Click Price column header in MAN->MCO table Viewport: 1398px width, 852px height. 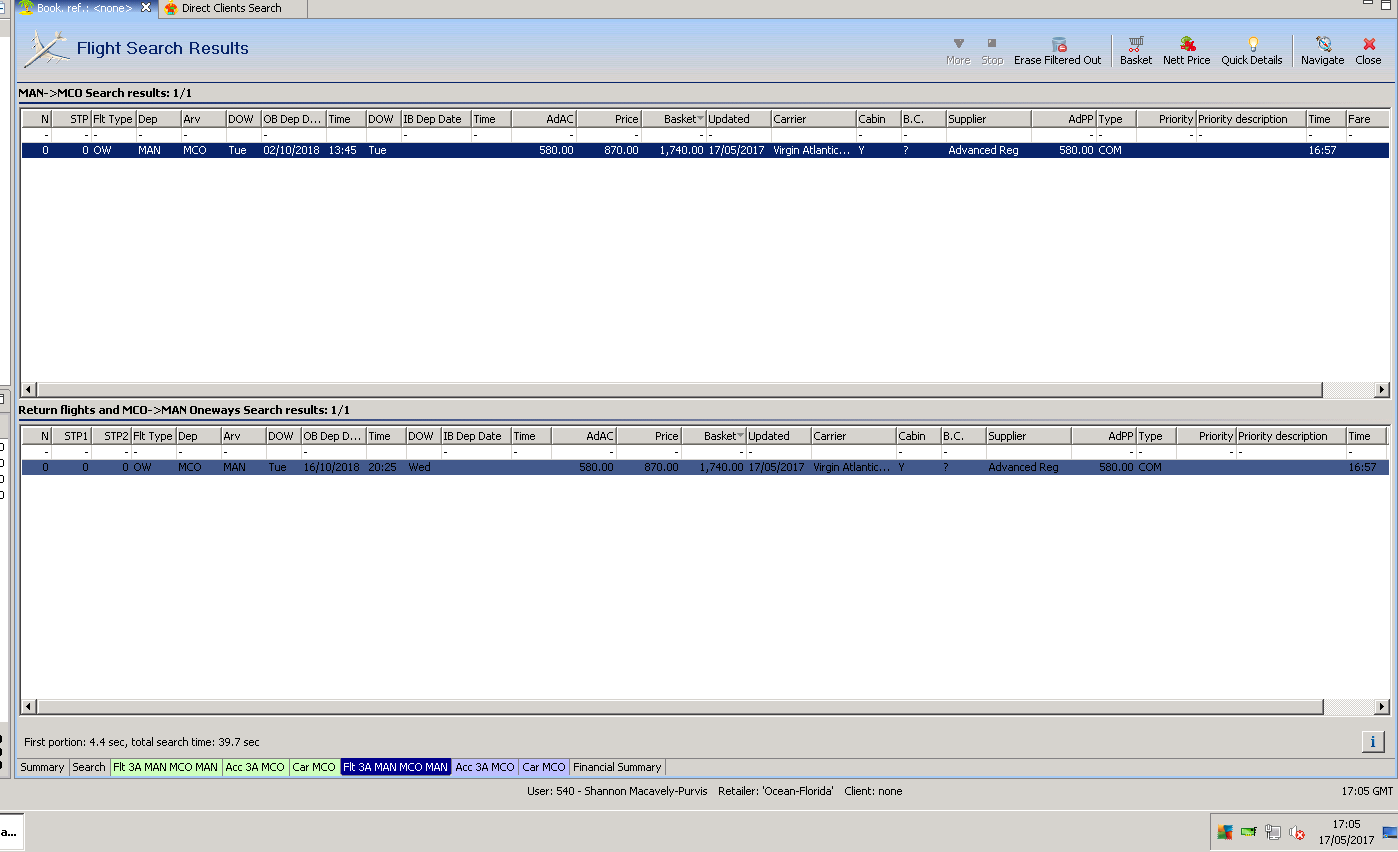609,119
